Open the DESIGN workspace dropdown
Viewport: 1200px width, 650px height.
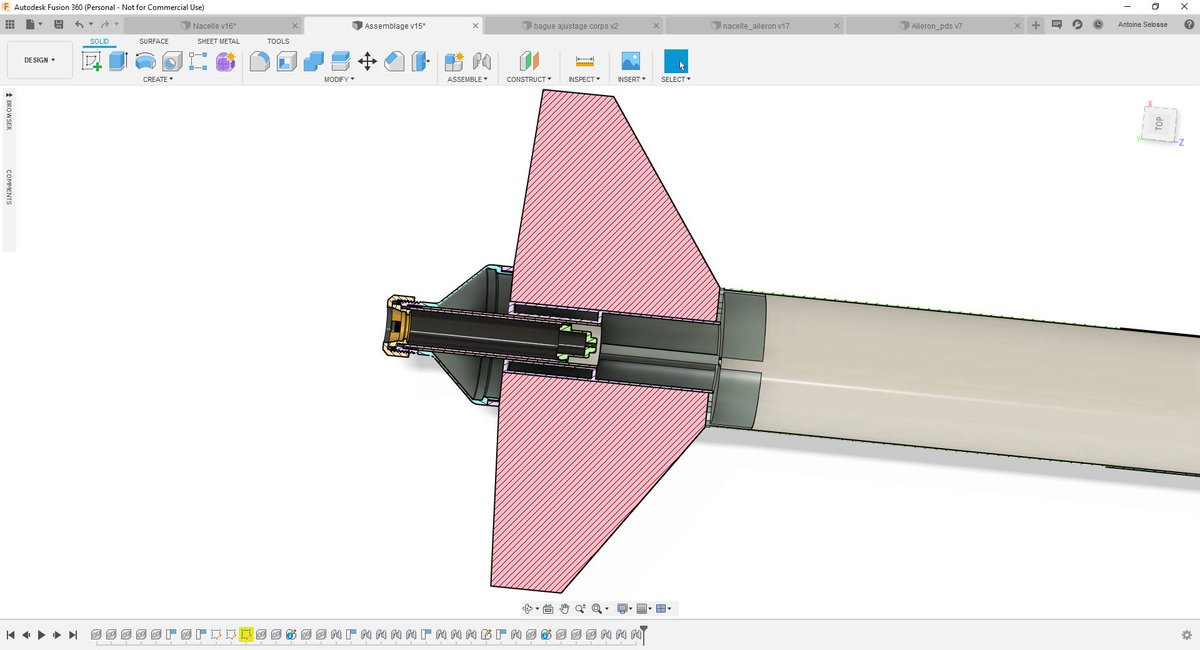pyautogui.click(x=40, y=60)
